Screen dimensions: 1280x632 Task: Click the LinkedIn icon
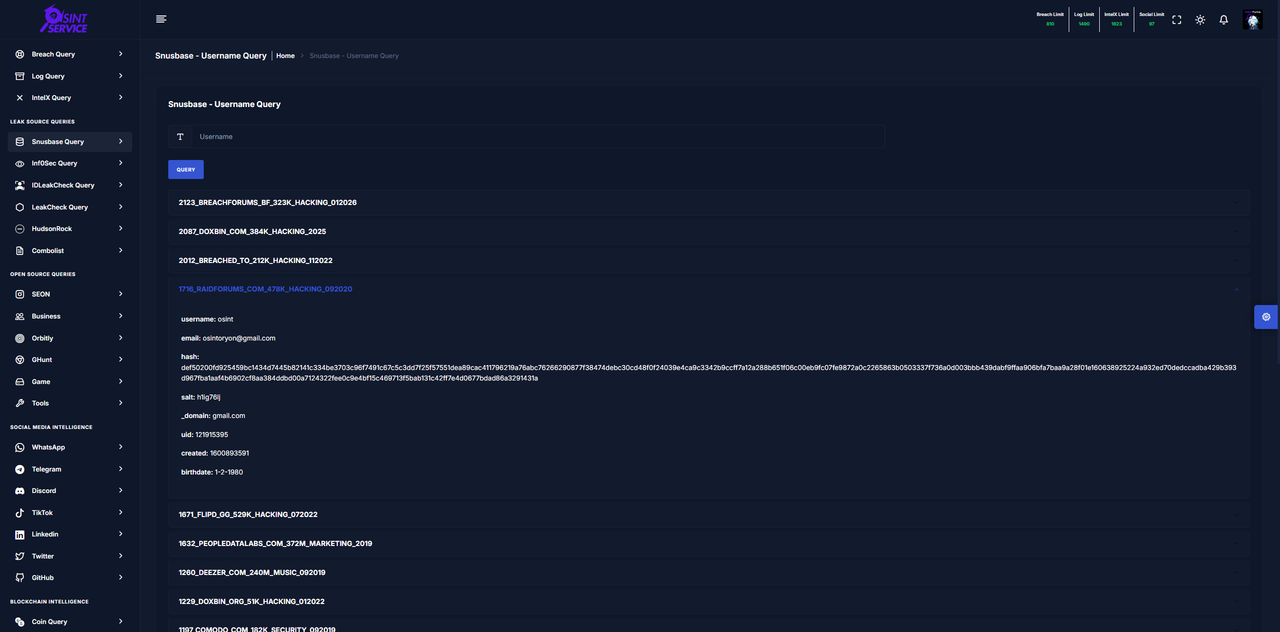[x=20, y=534]
